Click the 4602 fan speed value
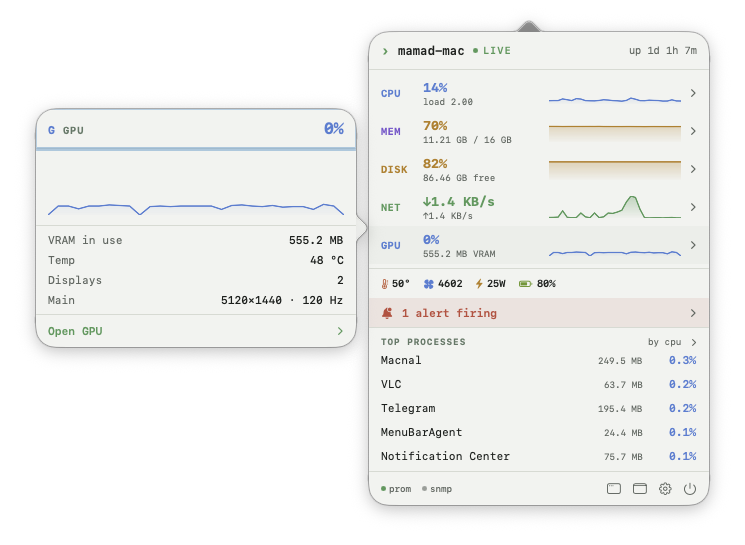The width and height of the screenshot is (745, 545). tap(450, 284)
